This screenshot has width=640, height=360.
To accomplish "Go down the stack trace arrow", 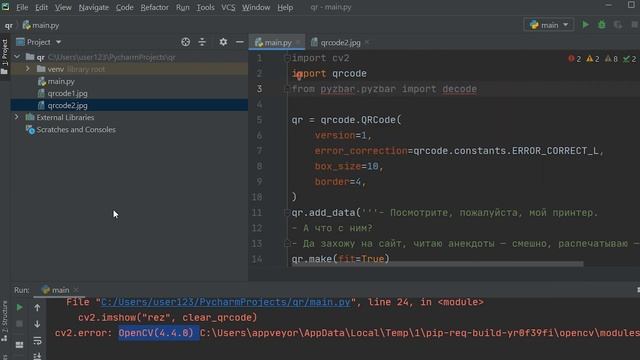I will [x=37, y=324].
